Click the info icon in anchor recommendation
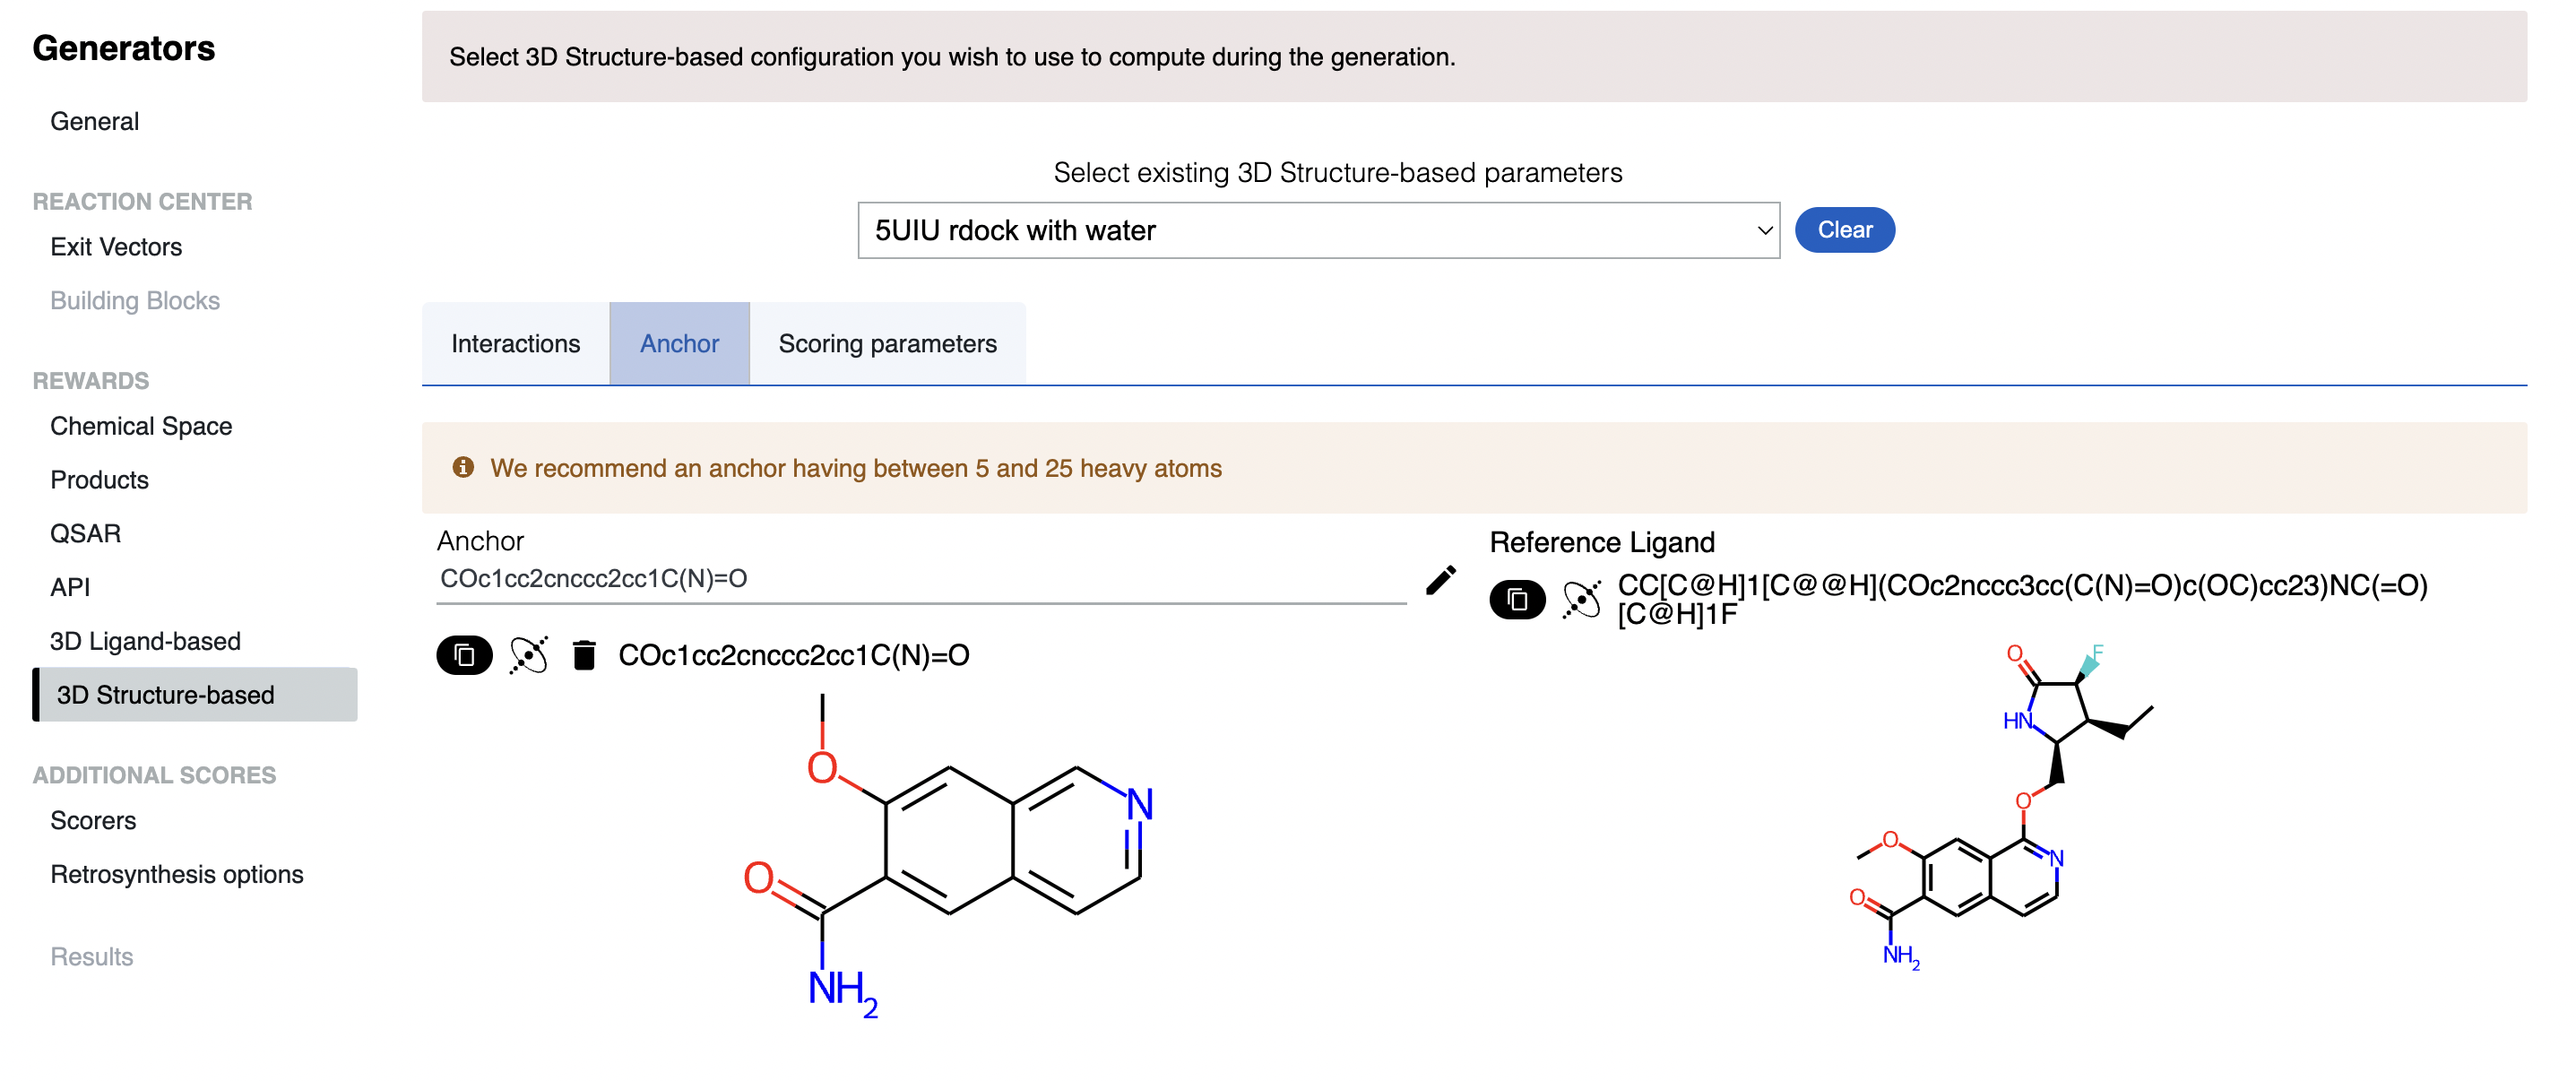The image size is (2576, 1081). (x=463, y=467)
